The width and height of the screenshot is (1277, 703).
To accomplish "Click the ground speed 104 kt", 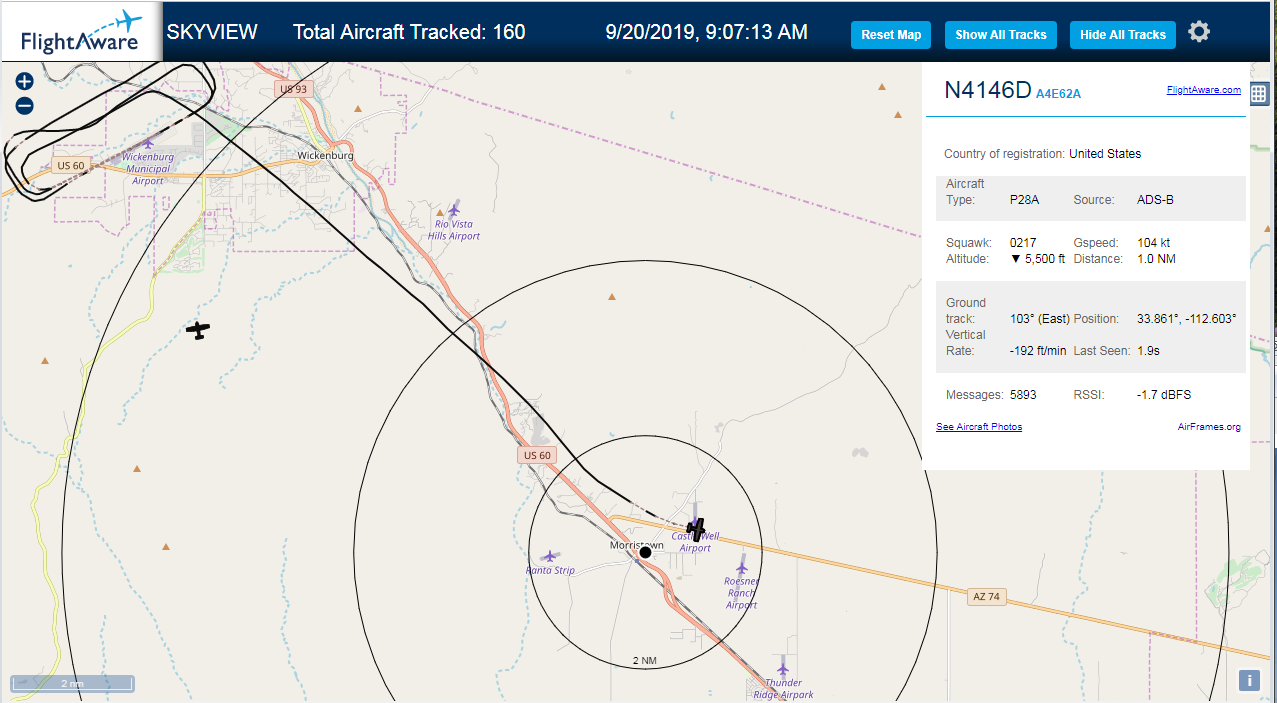I will [x=1154, y=243].
